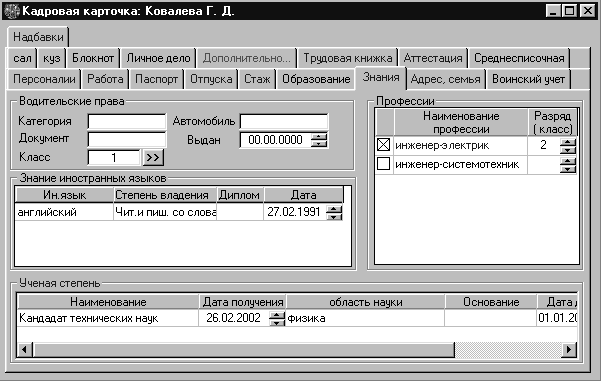Click the Дата получения column header
The width and height of the screenshot is (601, 381).
[243, 302]
